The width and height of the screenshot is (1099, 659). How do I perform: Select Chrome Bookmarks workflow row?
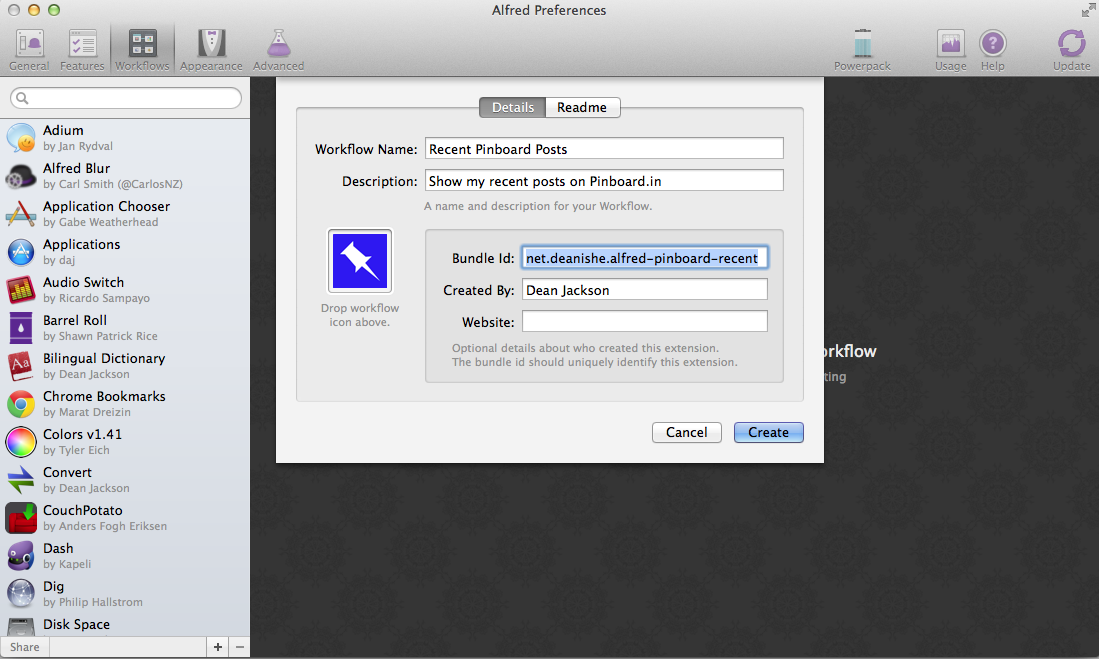click(125, 403)
